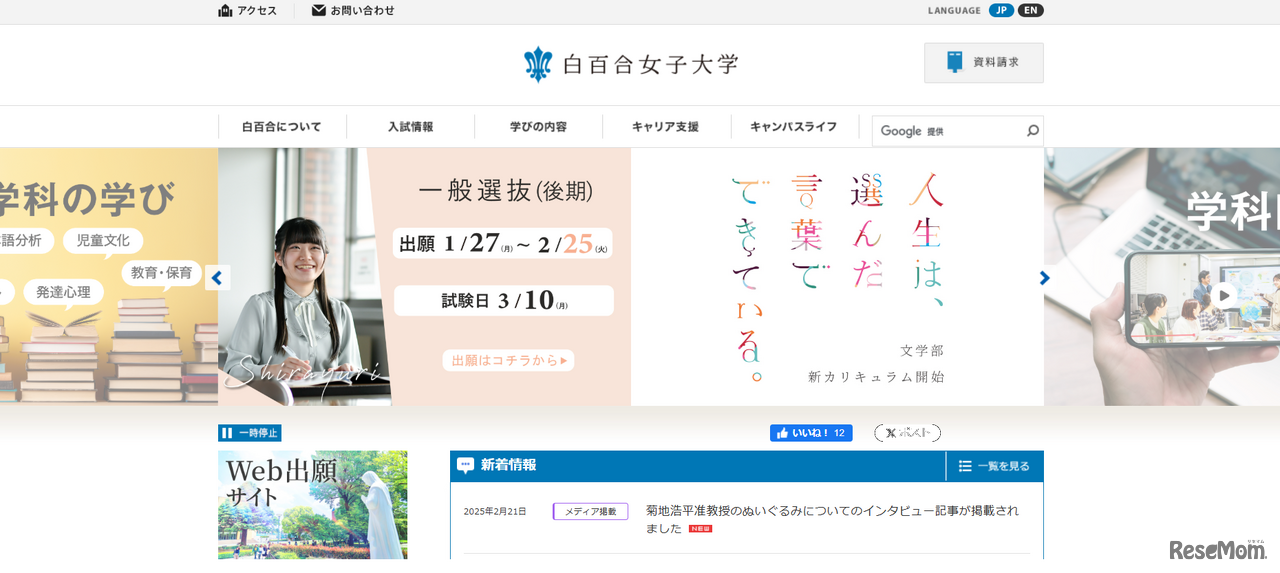Open the Web出願サイト thumbnail
This screenshot has width=1280, height=573.
pos(312,504)
